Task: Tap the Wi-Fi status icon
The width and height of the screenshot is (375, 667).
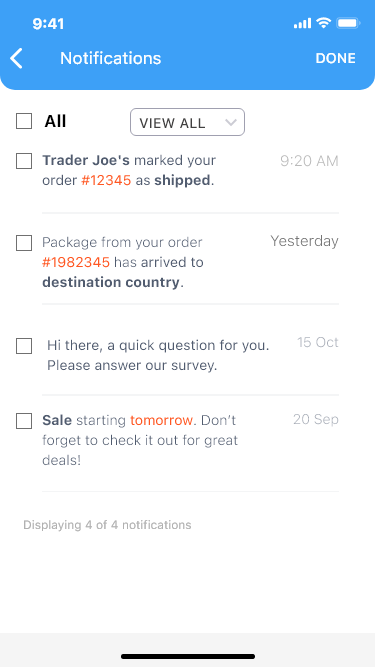Action: (x=324, y=23)
